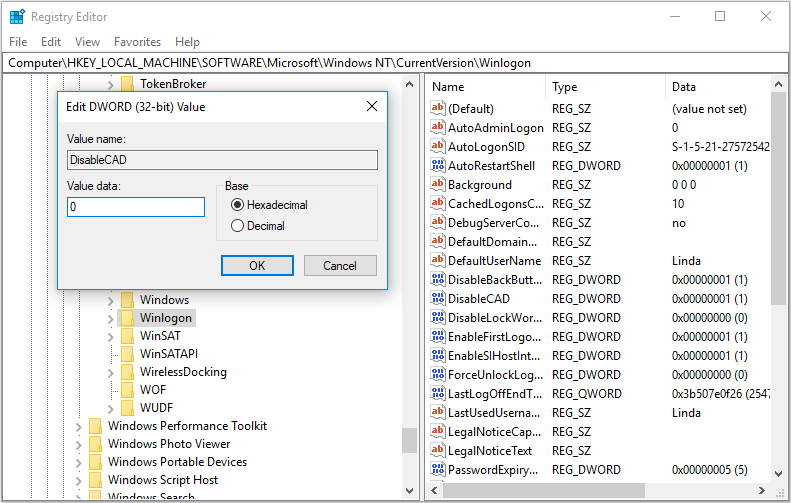This screenshot has height=503, width=791.
Task: Click the DebugServerCo... string icon
Action: coord(437,222)
